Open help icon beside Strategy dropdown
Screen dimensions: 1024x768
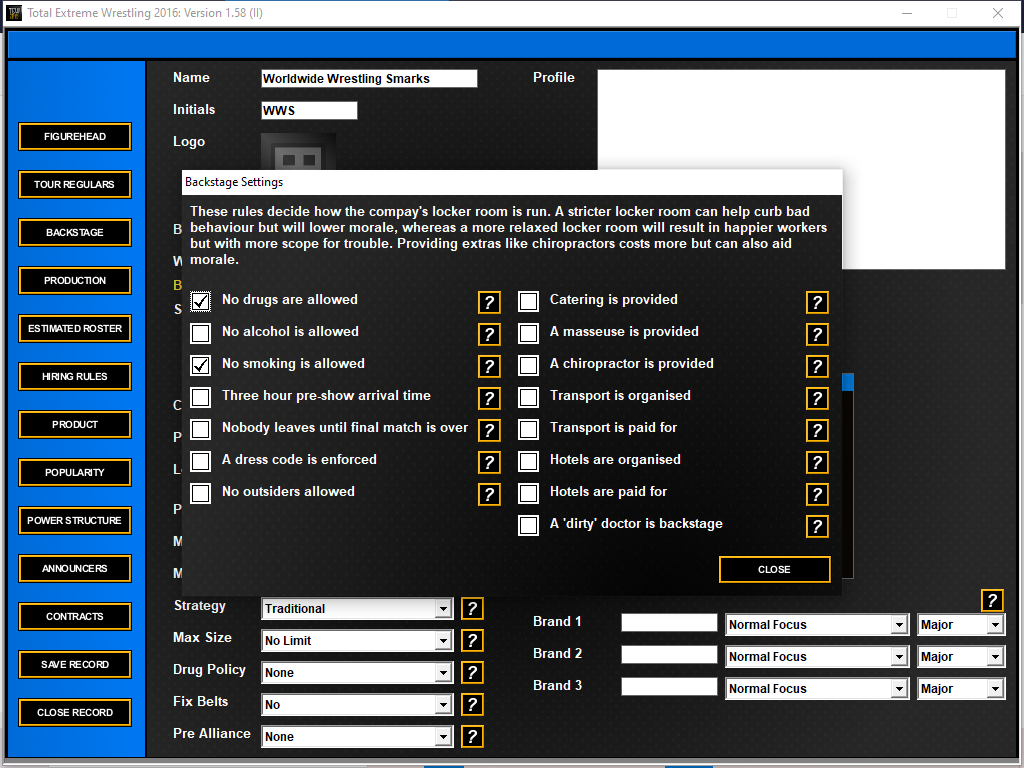[x=472, y=609]
